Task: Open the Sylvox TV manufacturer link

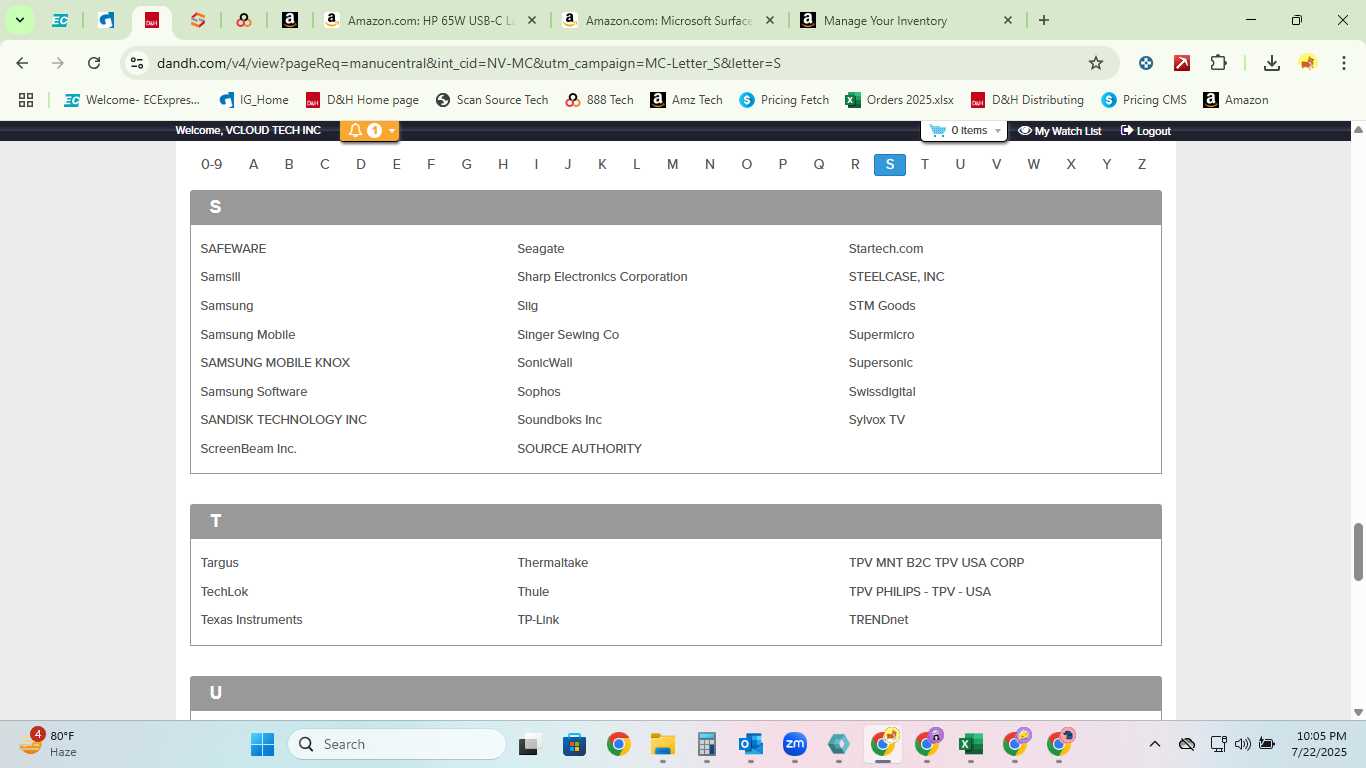Action: [x=877, y=420]
